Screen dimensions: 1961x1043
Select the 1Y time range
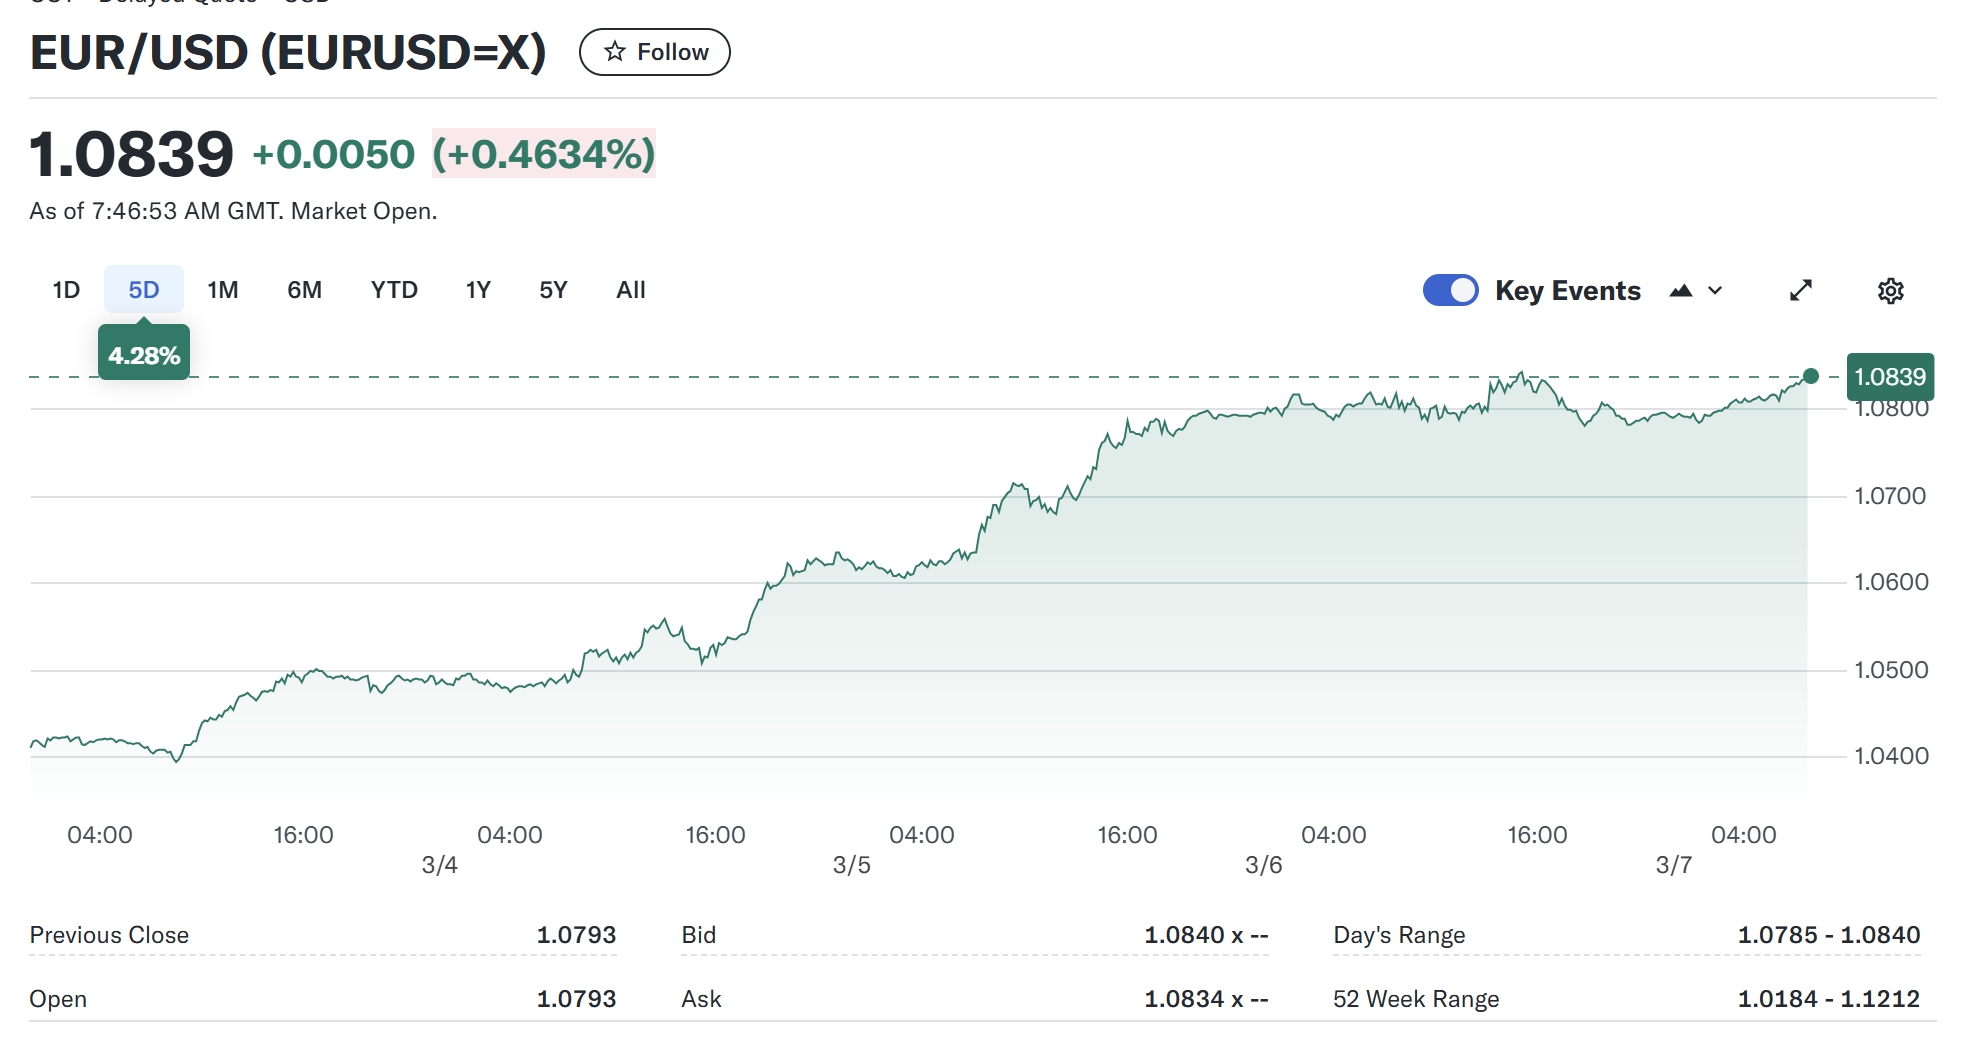click(478, 290)
